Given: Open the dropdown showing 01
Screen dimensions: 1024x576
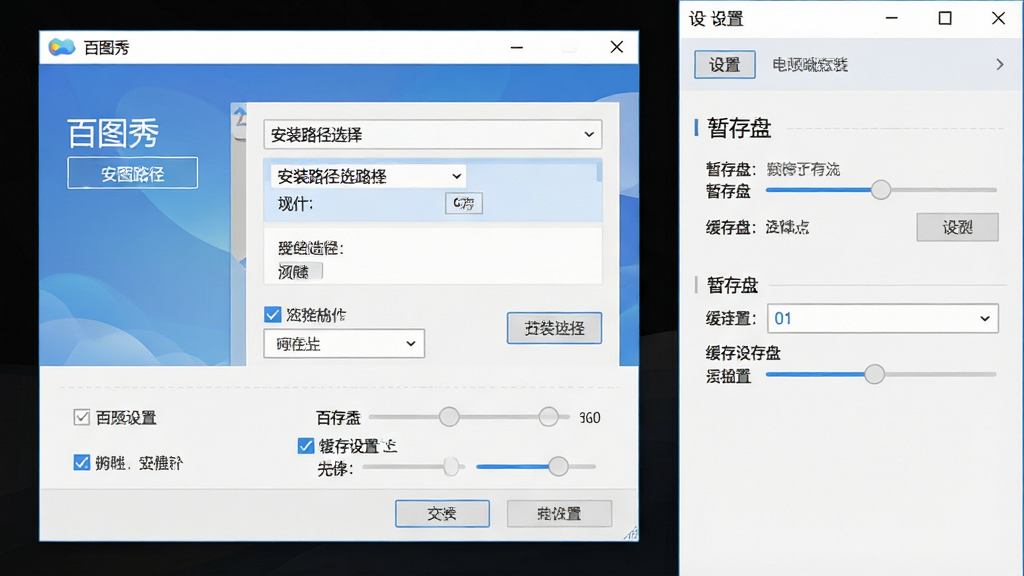Looking at the screenshot, I should (883, 319).
